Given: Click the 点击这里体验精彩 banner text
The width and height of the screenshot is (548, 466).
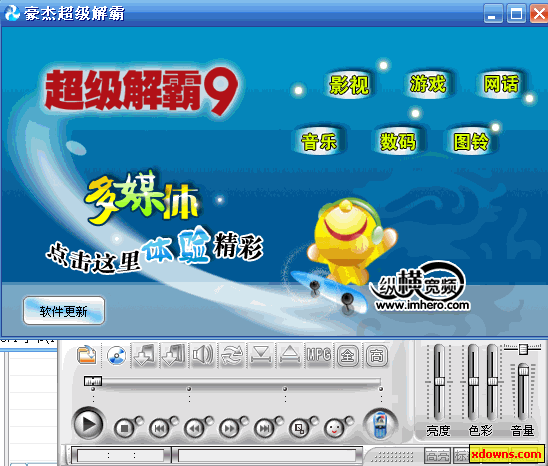Looking at the screenshot, I should [x=155, y=252].
